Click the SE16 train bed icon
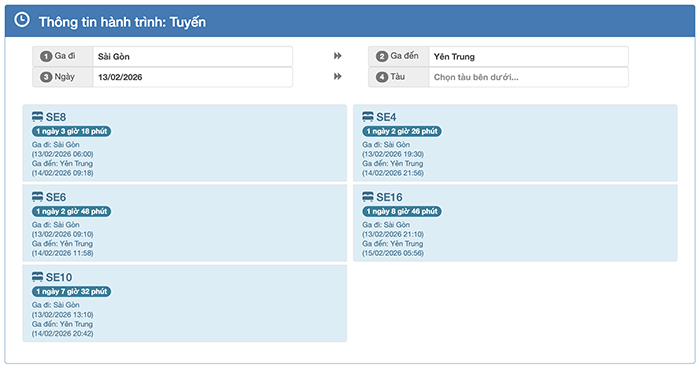Screen dimensions: 700x367 point(368,197)
